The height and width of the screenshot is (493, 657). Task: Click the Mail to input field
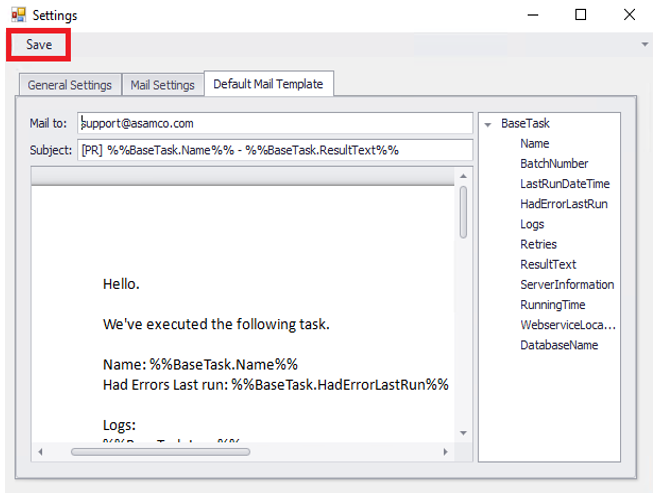pyautogui.click(x=274, y=123)
